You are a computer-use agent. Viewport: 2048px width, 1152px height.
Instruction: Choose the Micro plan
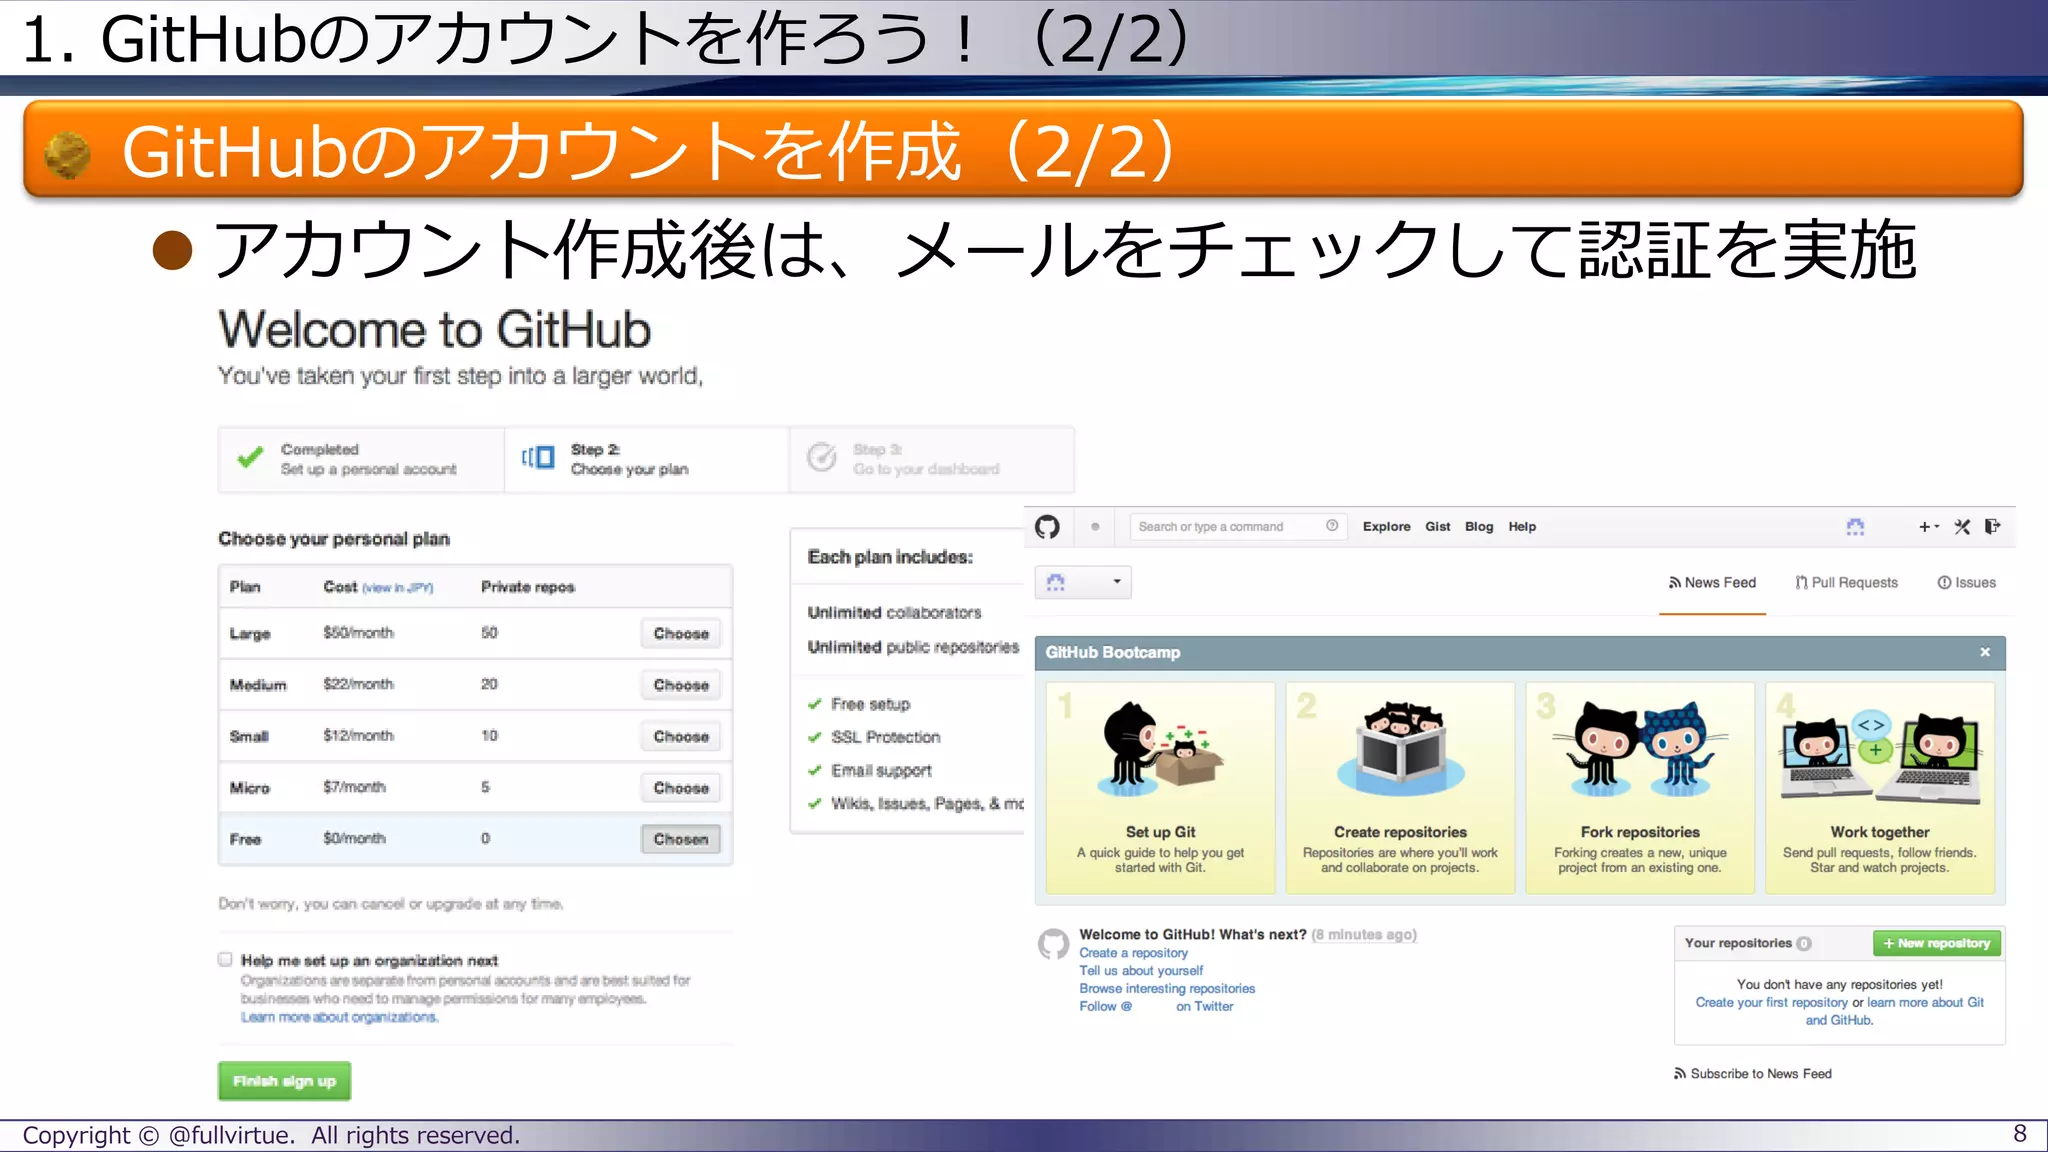coord(681,788)
